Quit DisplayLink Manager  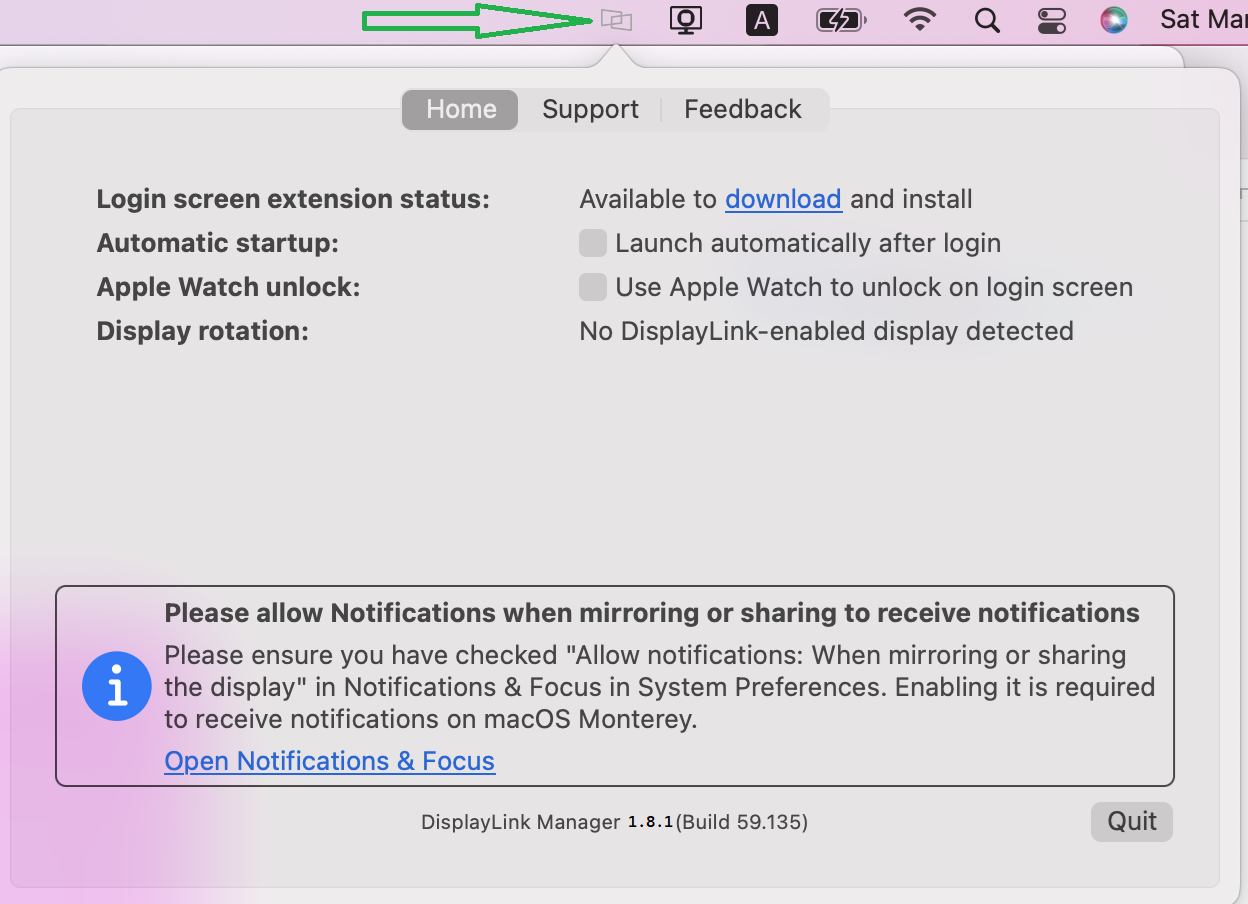pos(1131,821)
